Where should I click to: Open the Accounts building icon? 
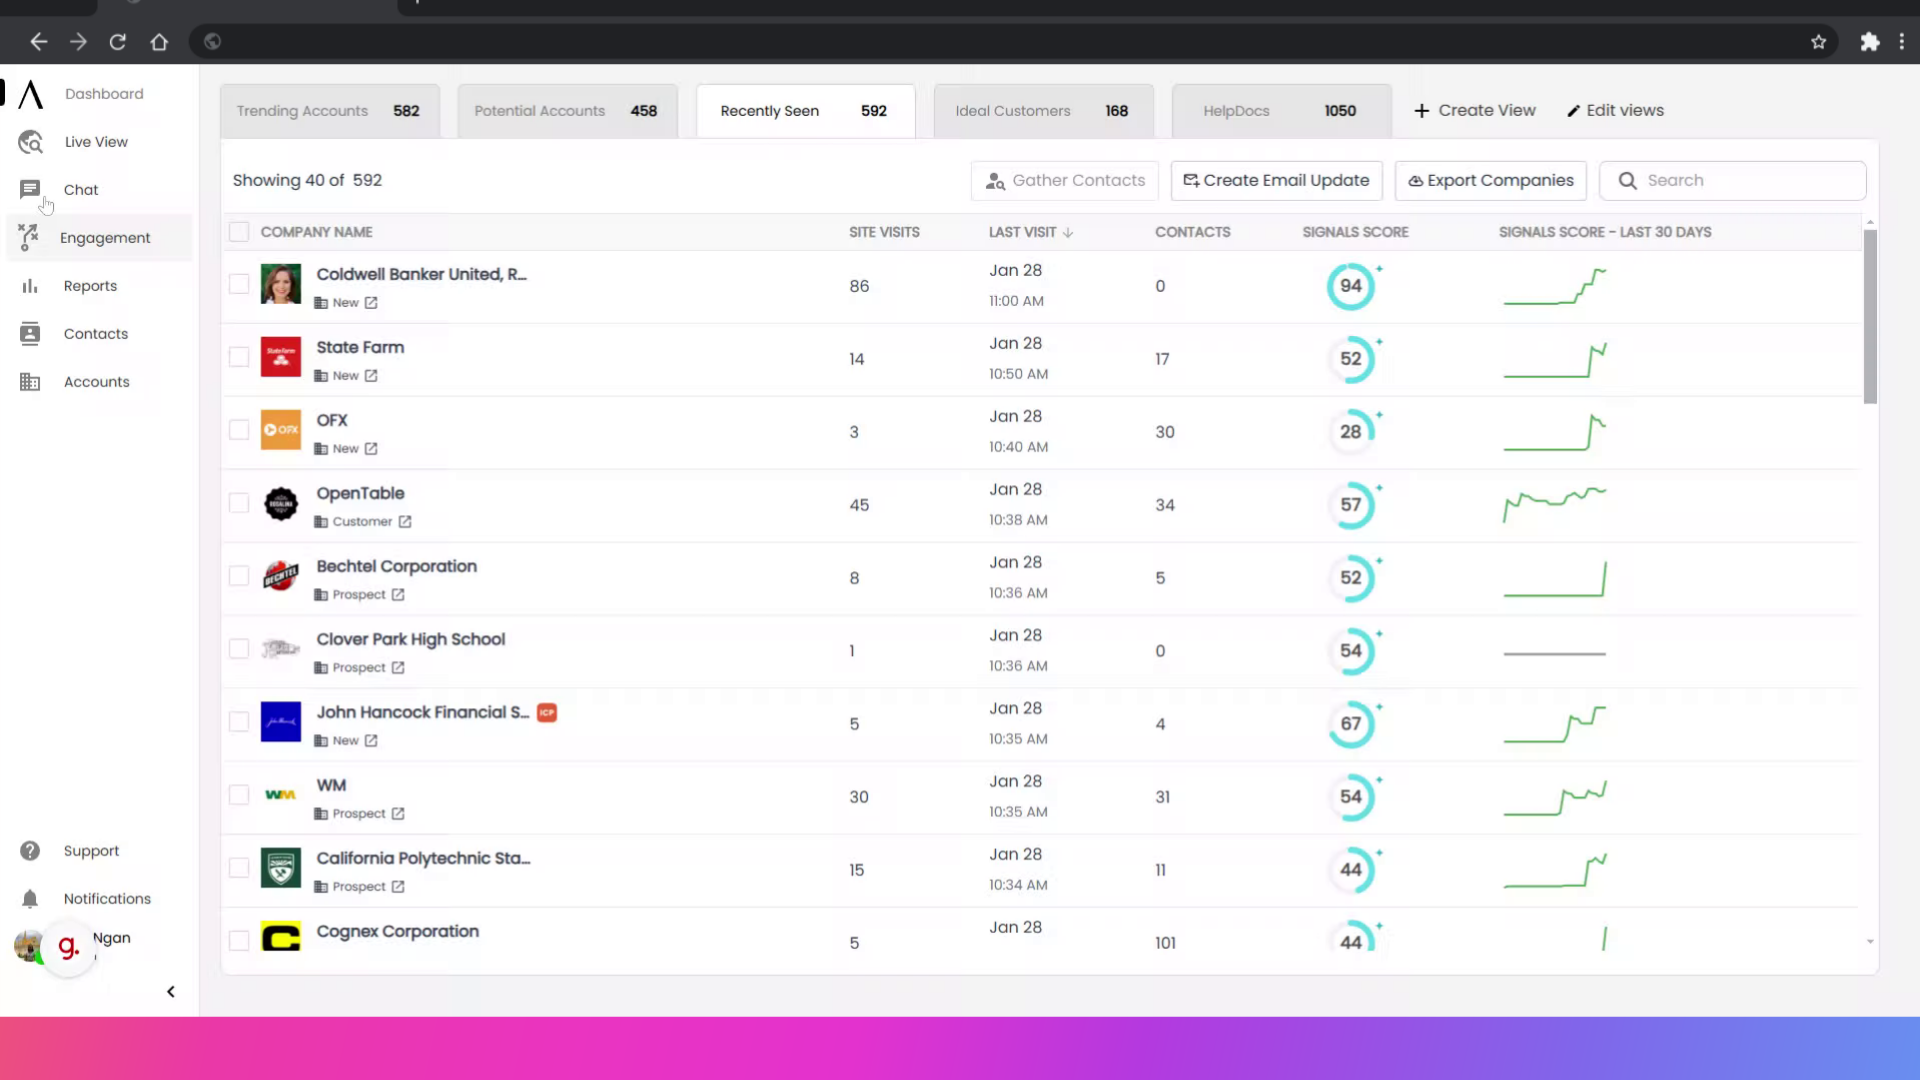click(30, 382)
